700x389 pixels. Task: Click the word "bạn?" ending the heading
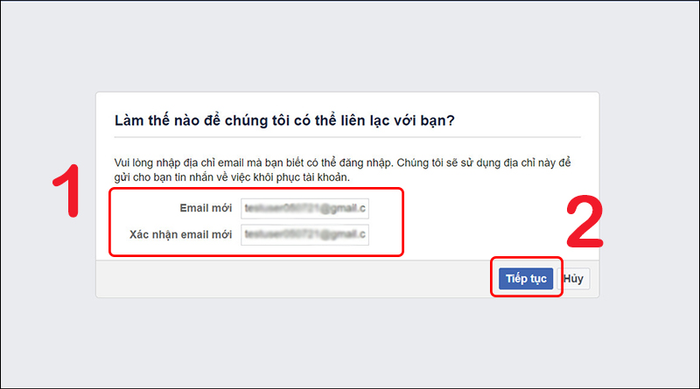[x=438, y=121]
